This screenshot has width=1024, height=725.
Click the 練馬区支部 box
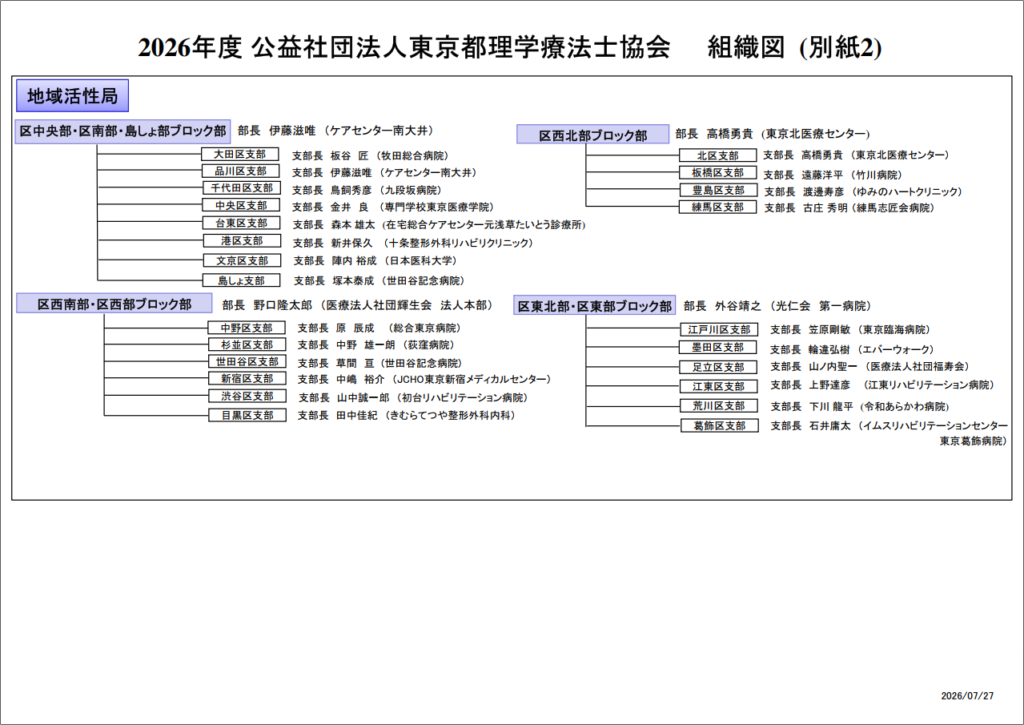(x=718, y=207)
